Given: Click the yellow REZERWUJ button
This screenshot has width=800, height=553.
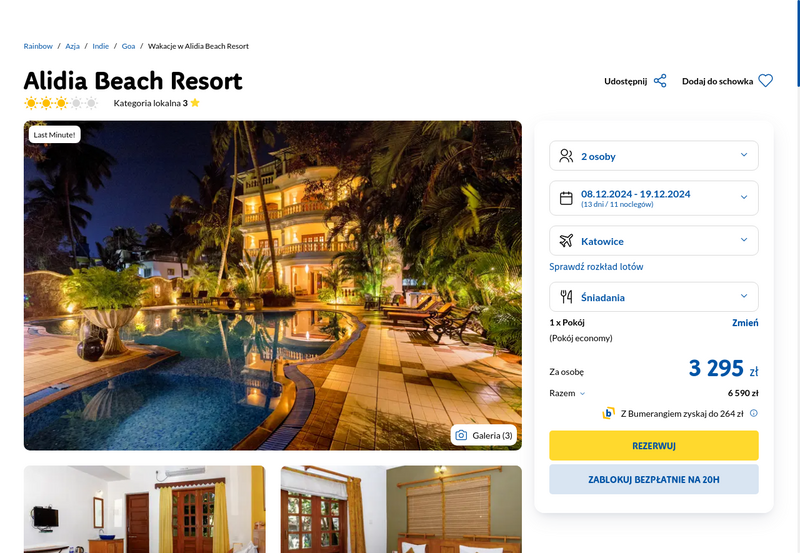Looking at the screenshot, I should pos(654,445).
